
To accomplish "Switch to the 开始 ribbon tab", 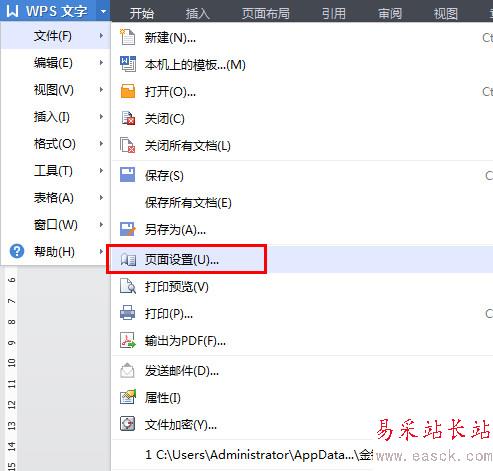I will 142,13.
